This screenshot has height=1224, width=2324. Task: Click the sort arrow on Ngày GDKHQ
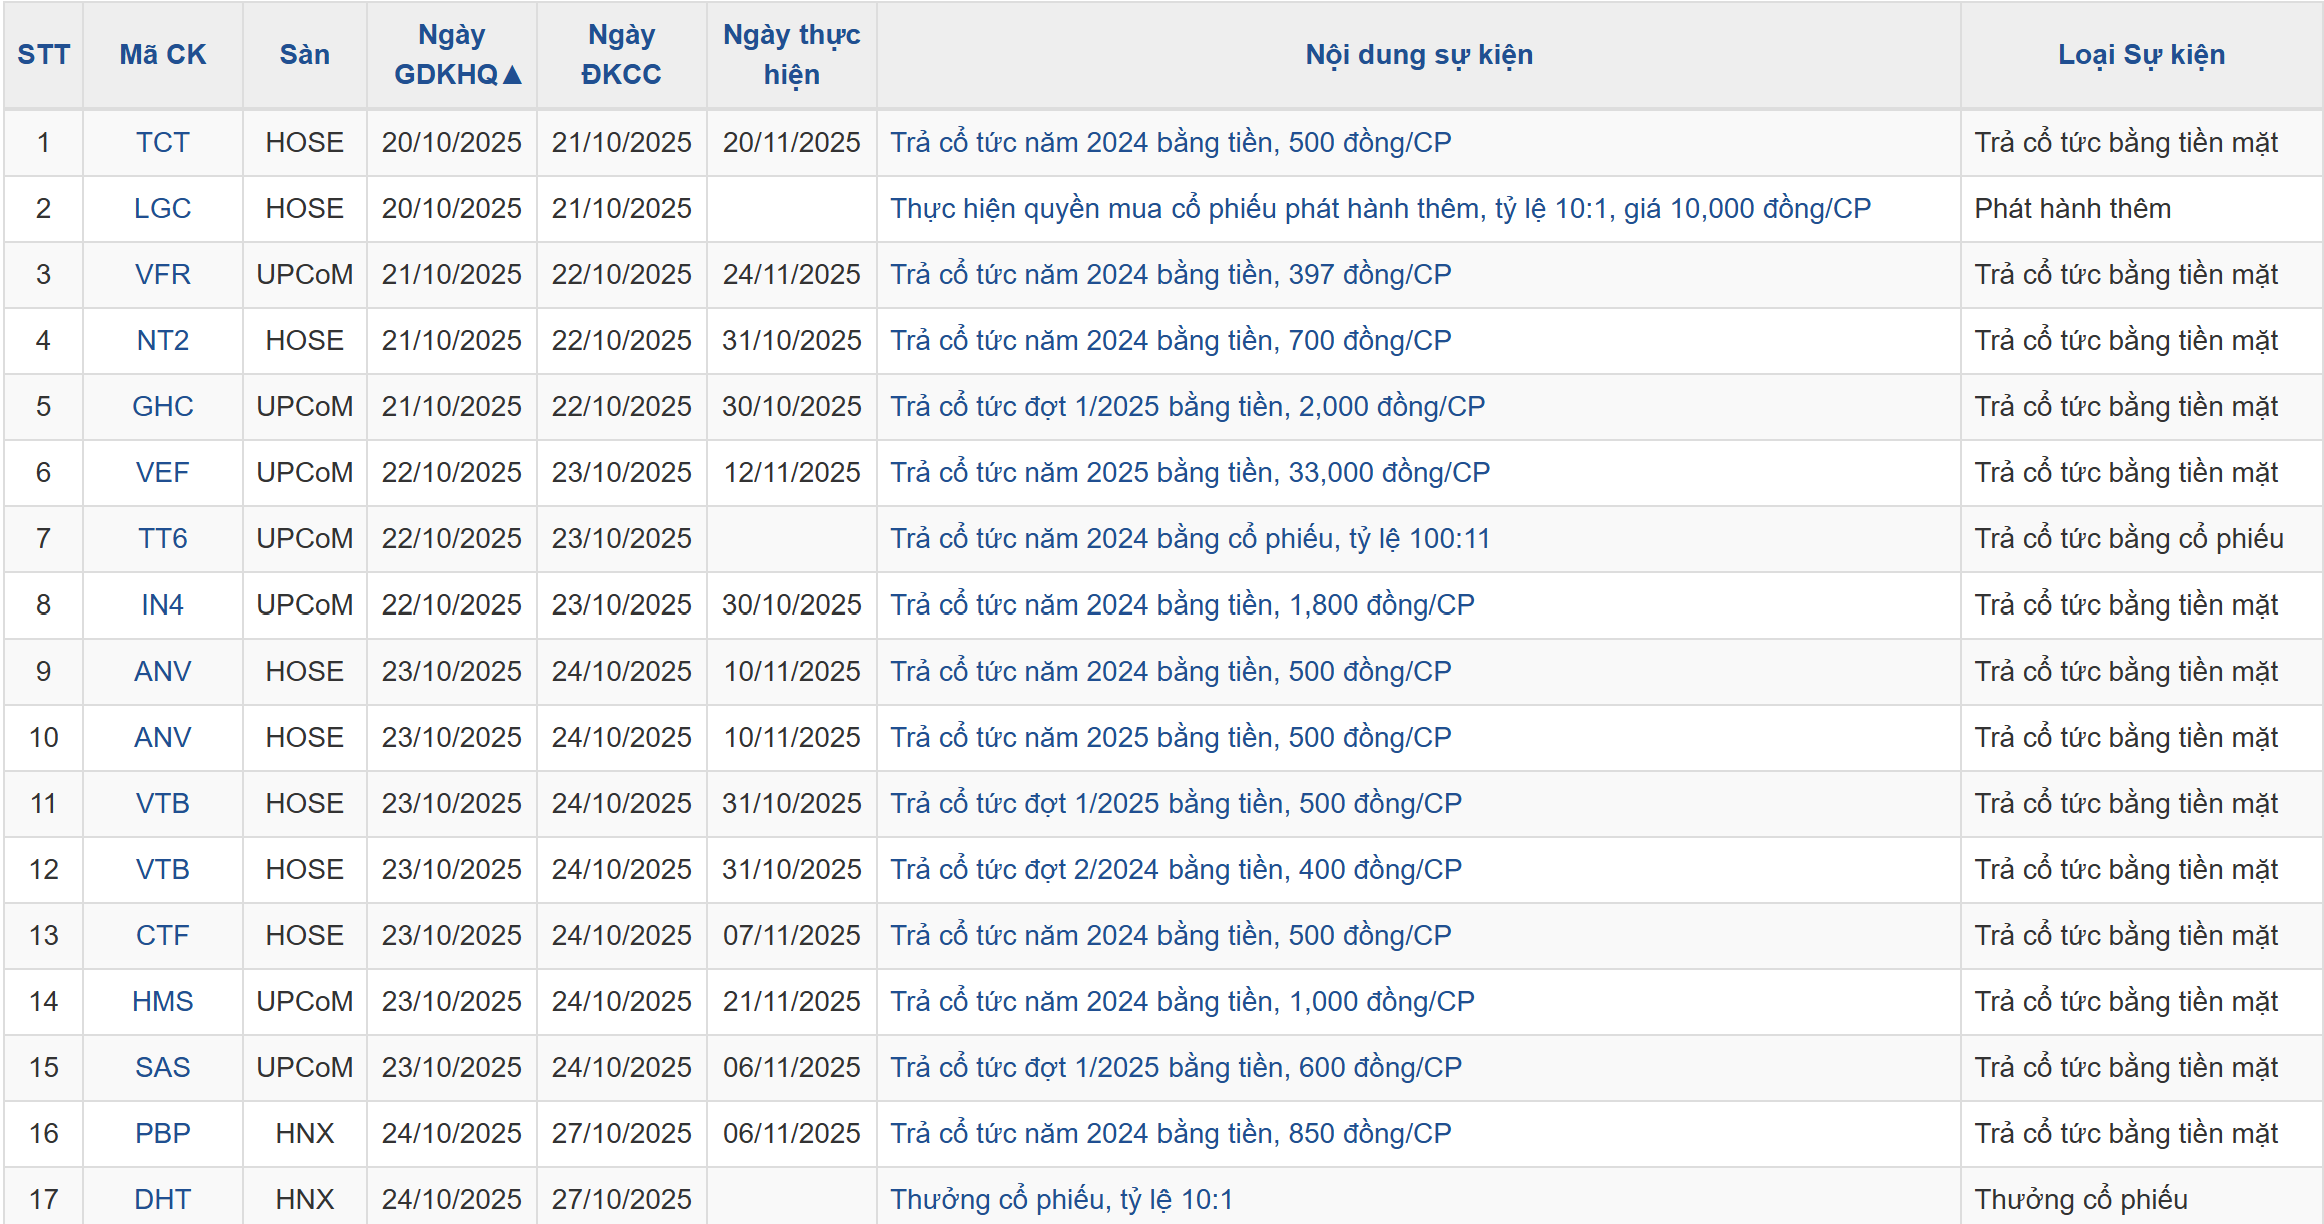pos(512,75)
